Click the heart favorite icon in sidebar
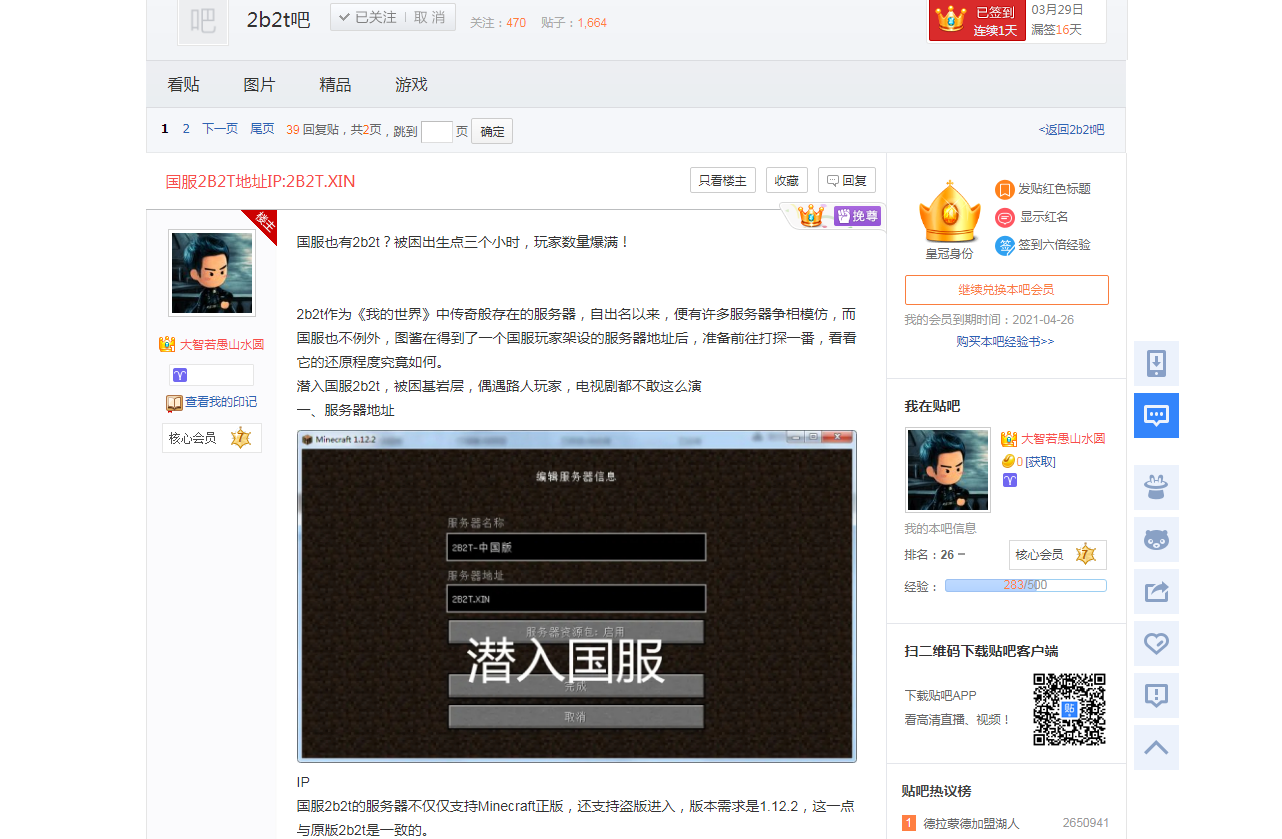The height and width of the screenshot is (839, 1282). pyautogui.click(x=1156, y=643)
